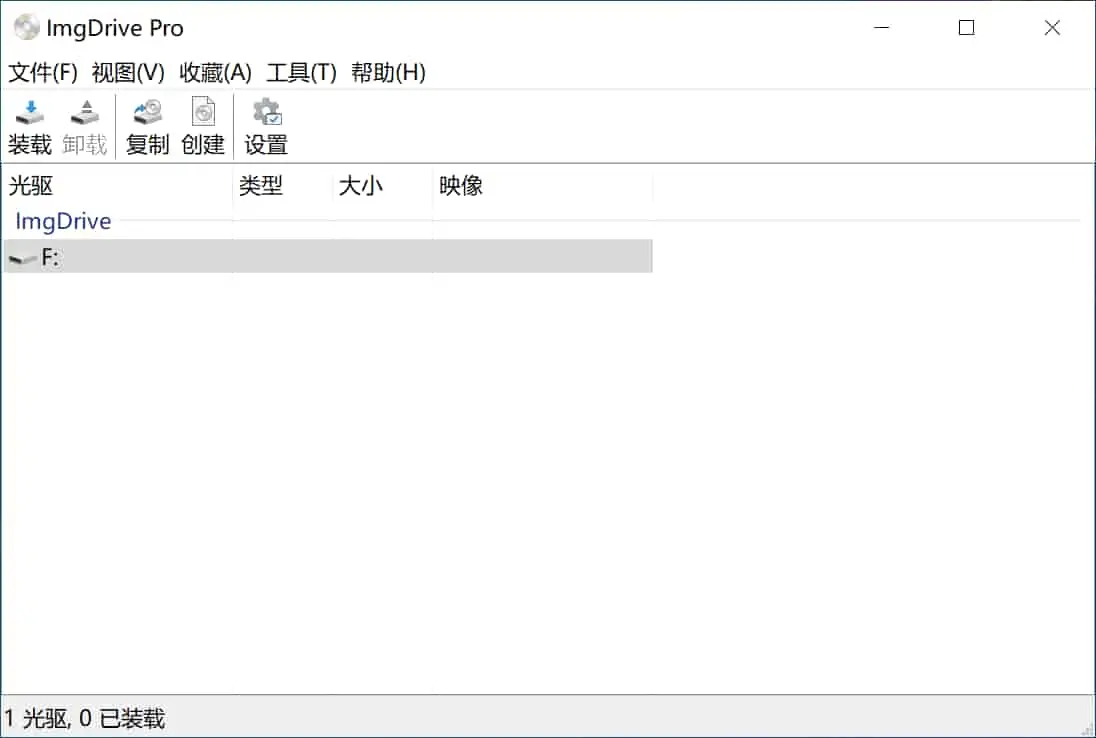Open the 视图(V) menu
Screen dimensions: 1096x738
[128, 72]
